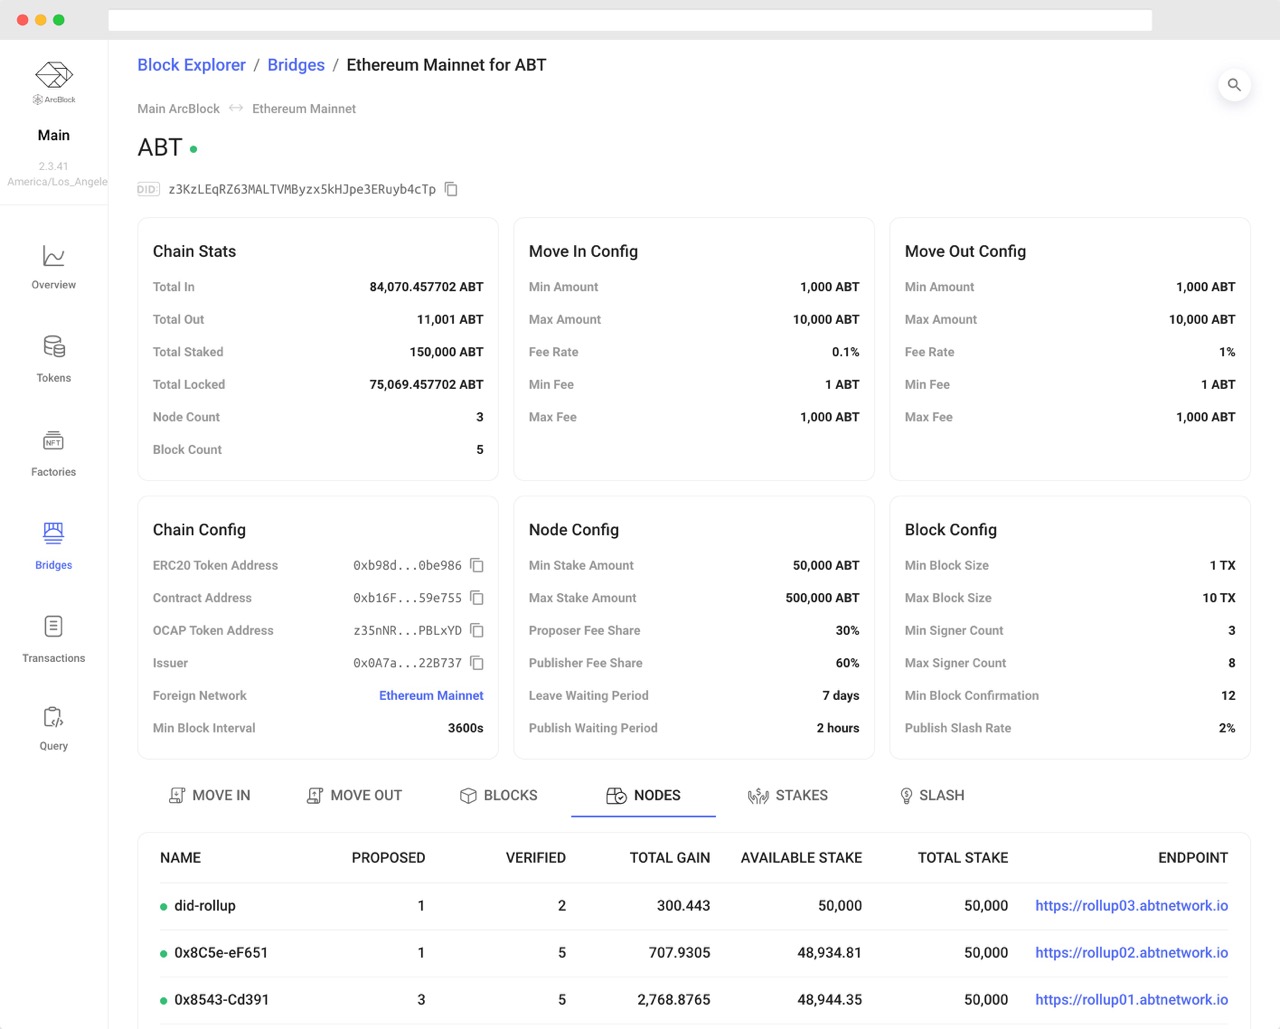Screen dimensions: 1280x1029
Task: Click the browser address bar
Action: (630, 20)
